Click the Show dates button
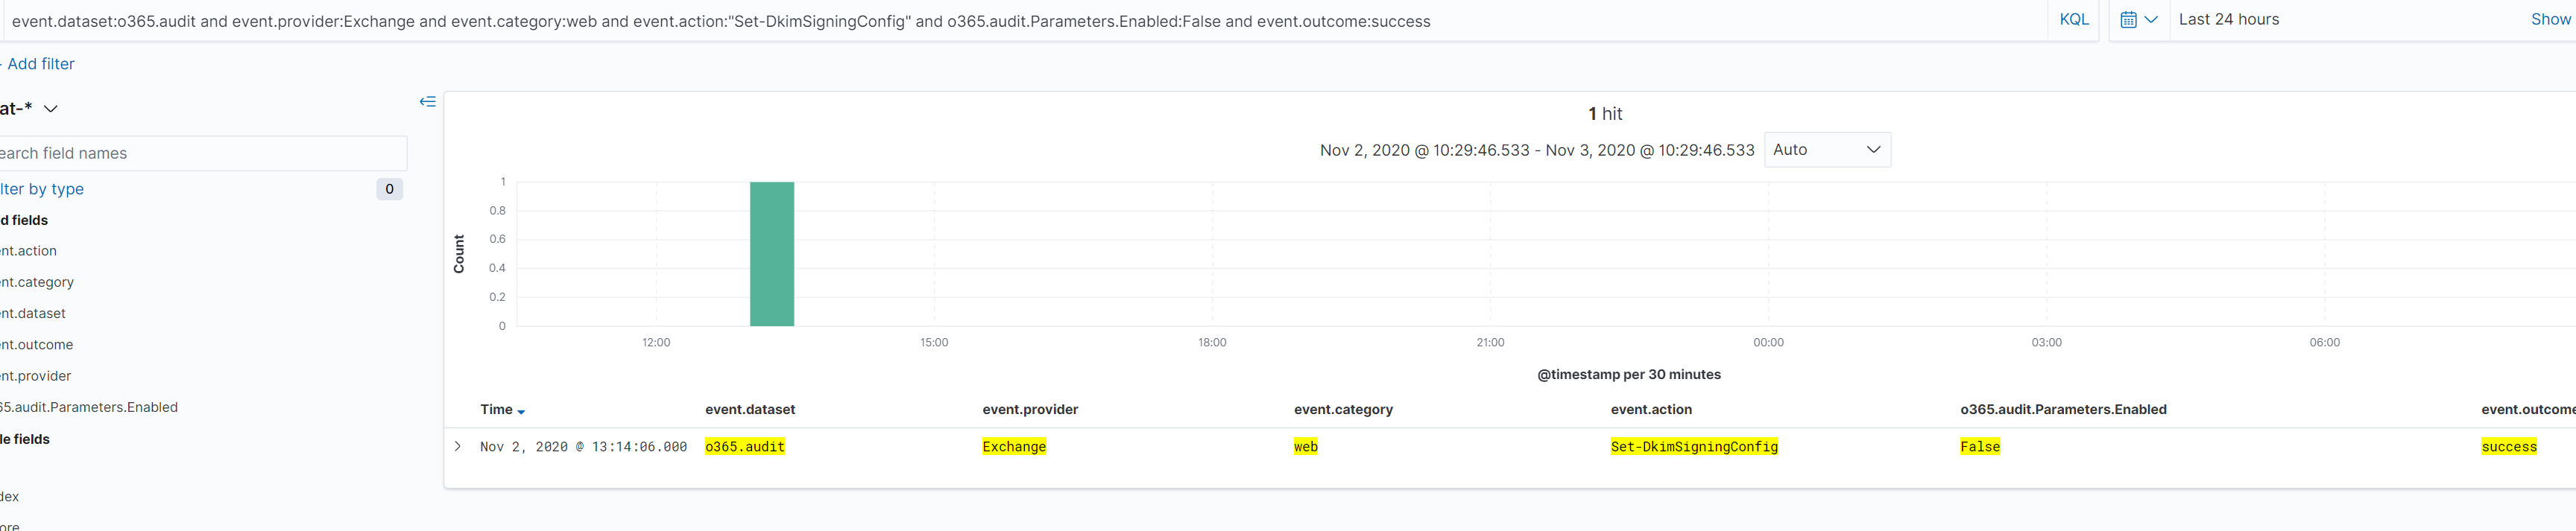The width and height of the screenshot is (2576, 531). 2551,18
